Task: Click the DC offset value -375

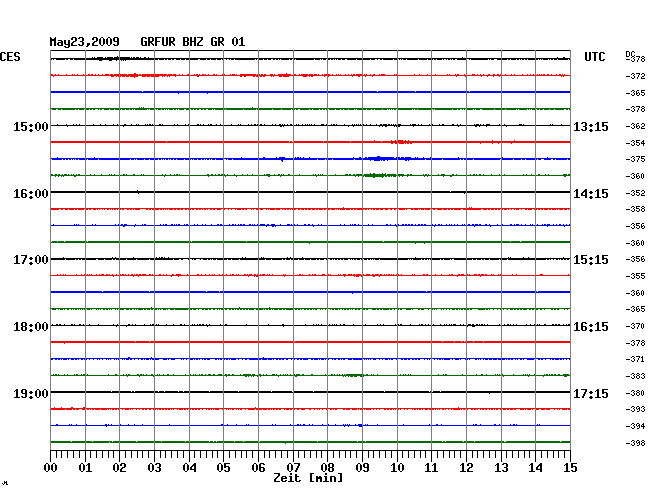Action: point(635,159)
